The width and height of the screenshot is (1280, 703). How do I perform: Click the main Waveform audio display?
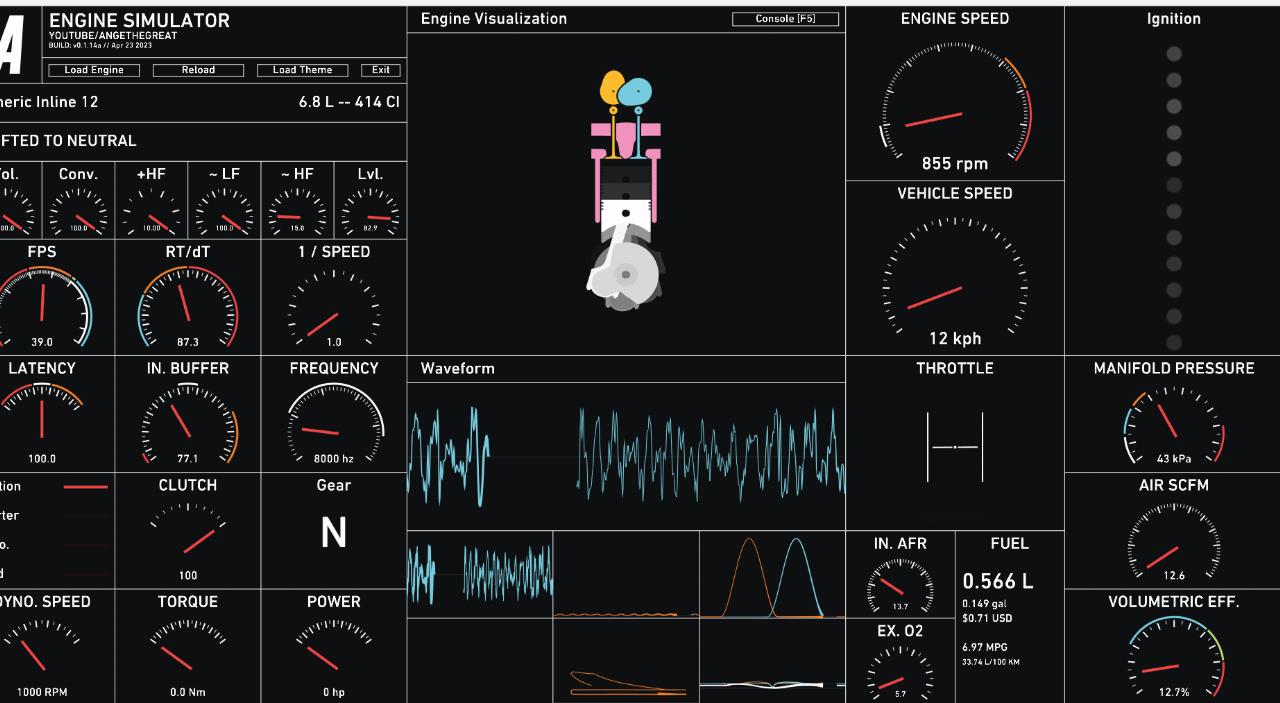point(626,455)
